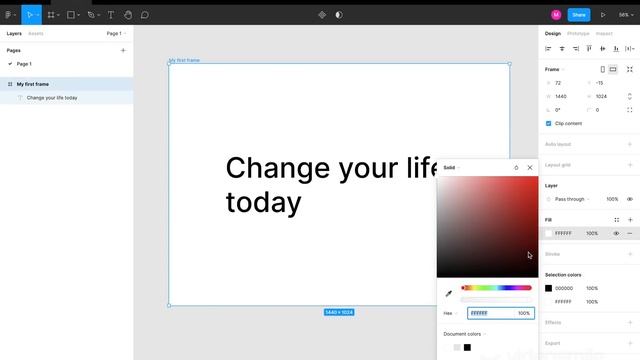The width and height of the screenshot is (640, 360).
Task: Add a new page with plus icon
Action: [x=123, y=51]
